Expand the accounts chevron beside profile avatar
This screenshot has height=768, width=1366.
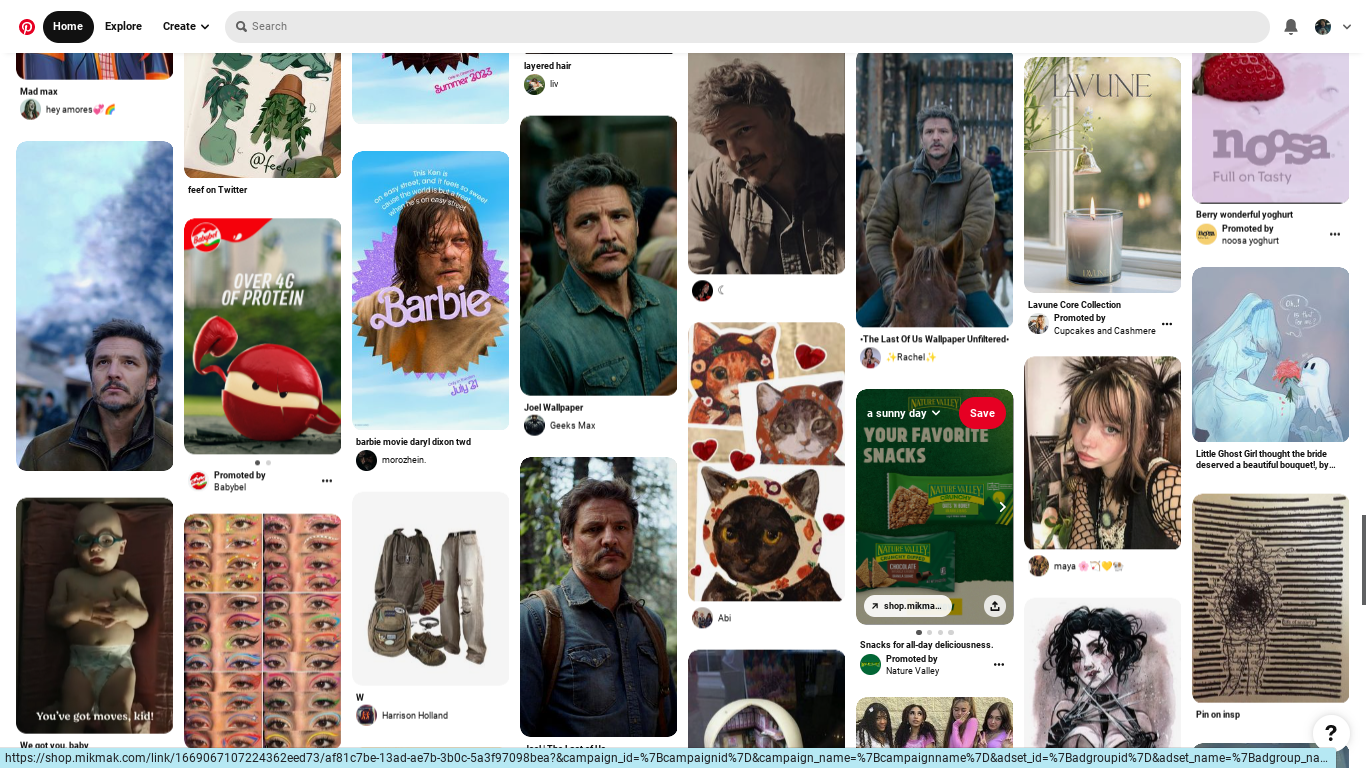click(x=1347, y=27)
